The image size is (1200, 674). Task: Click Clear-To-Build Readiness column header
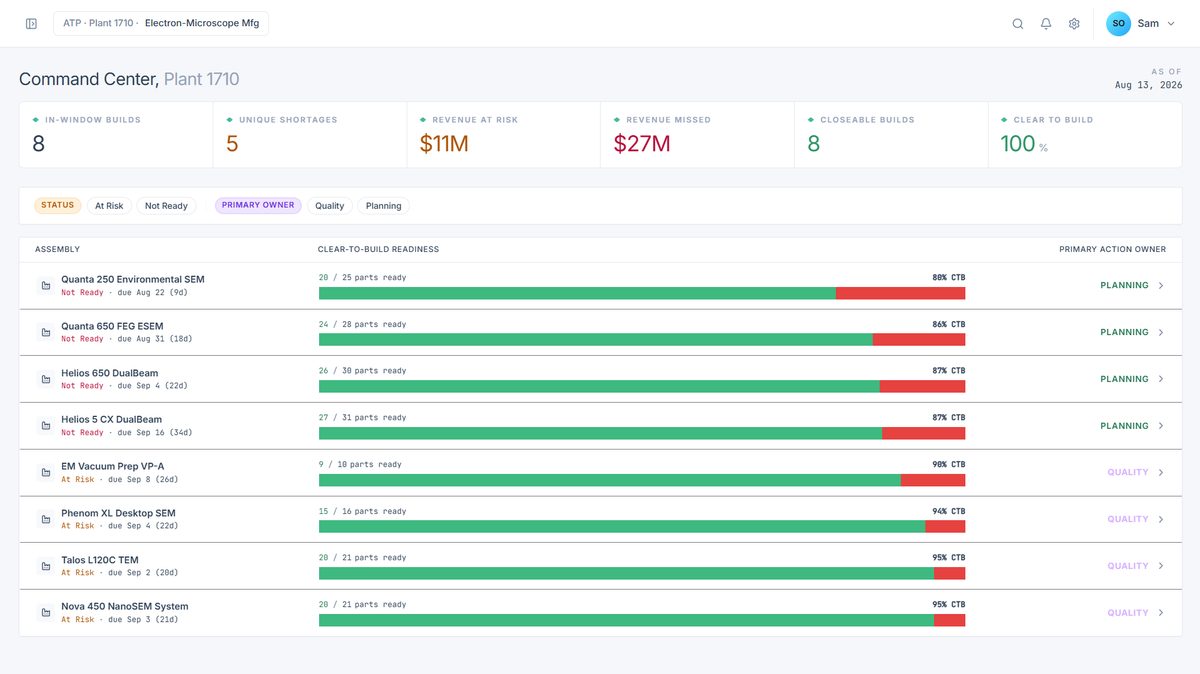pos(378,249)
